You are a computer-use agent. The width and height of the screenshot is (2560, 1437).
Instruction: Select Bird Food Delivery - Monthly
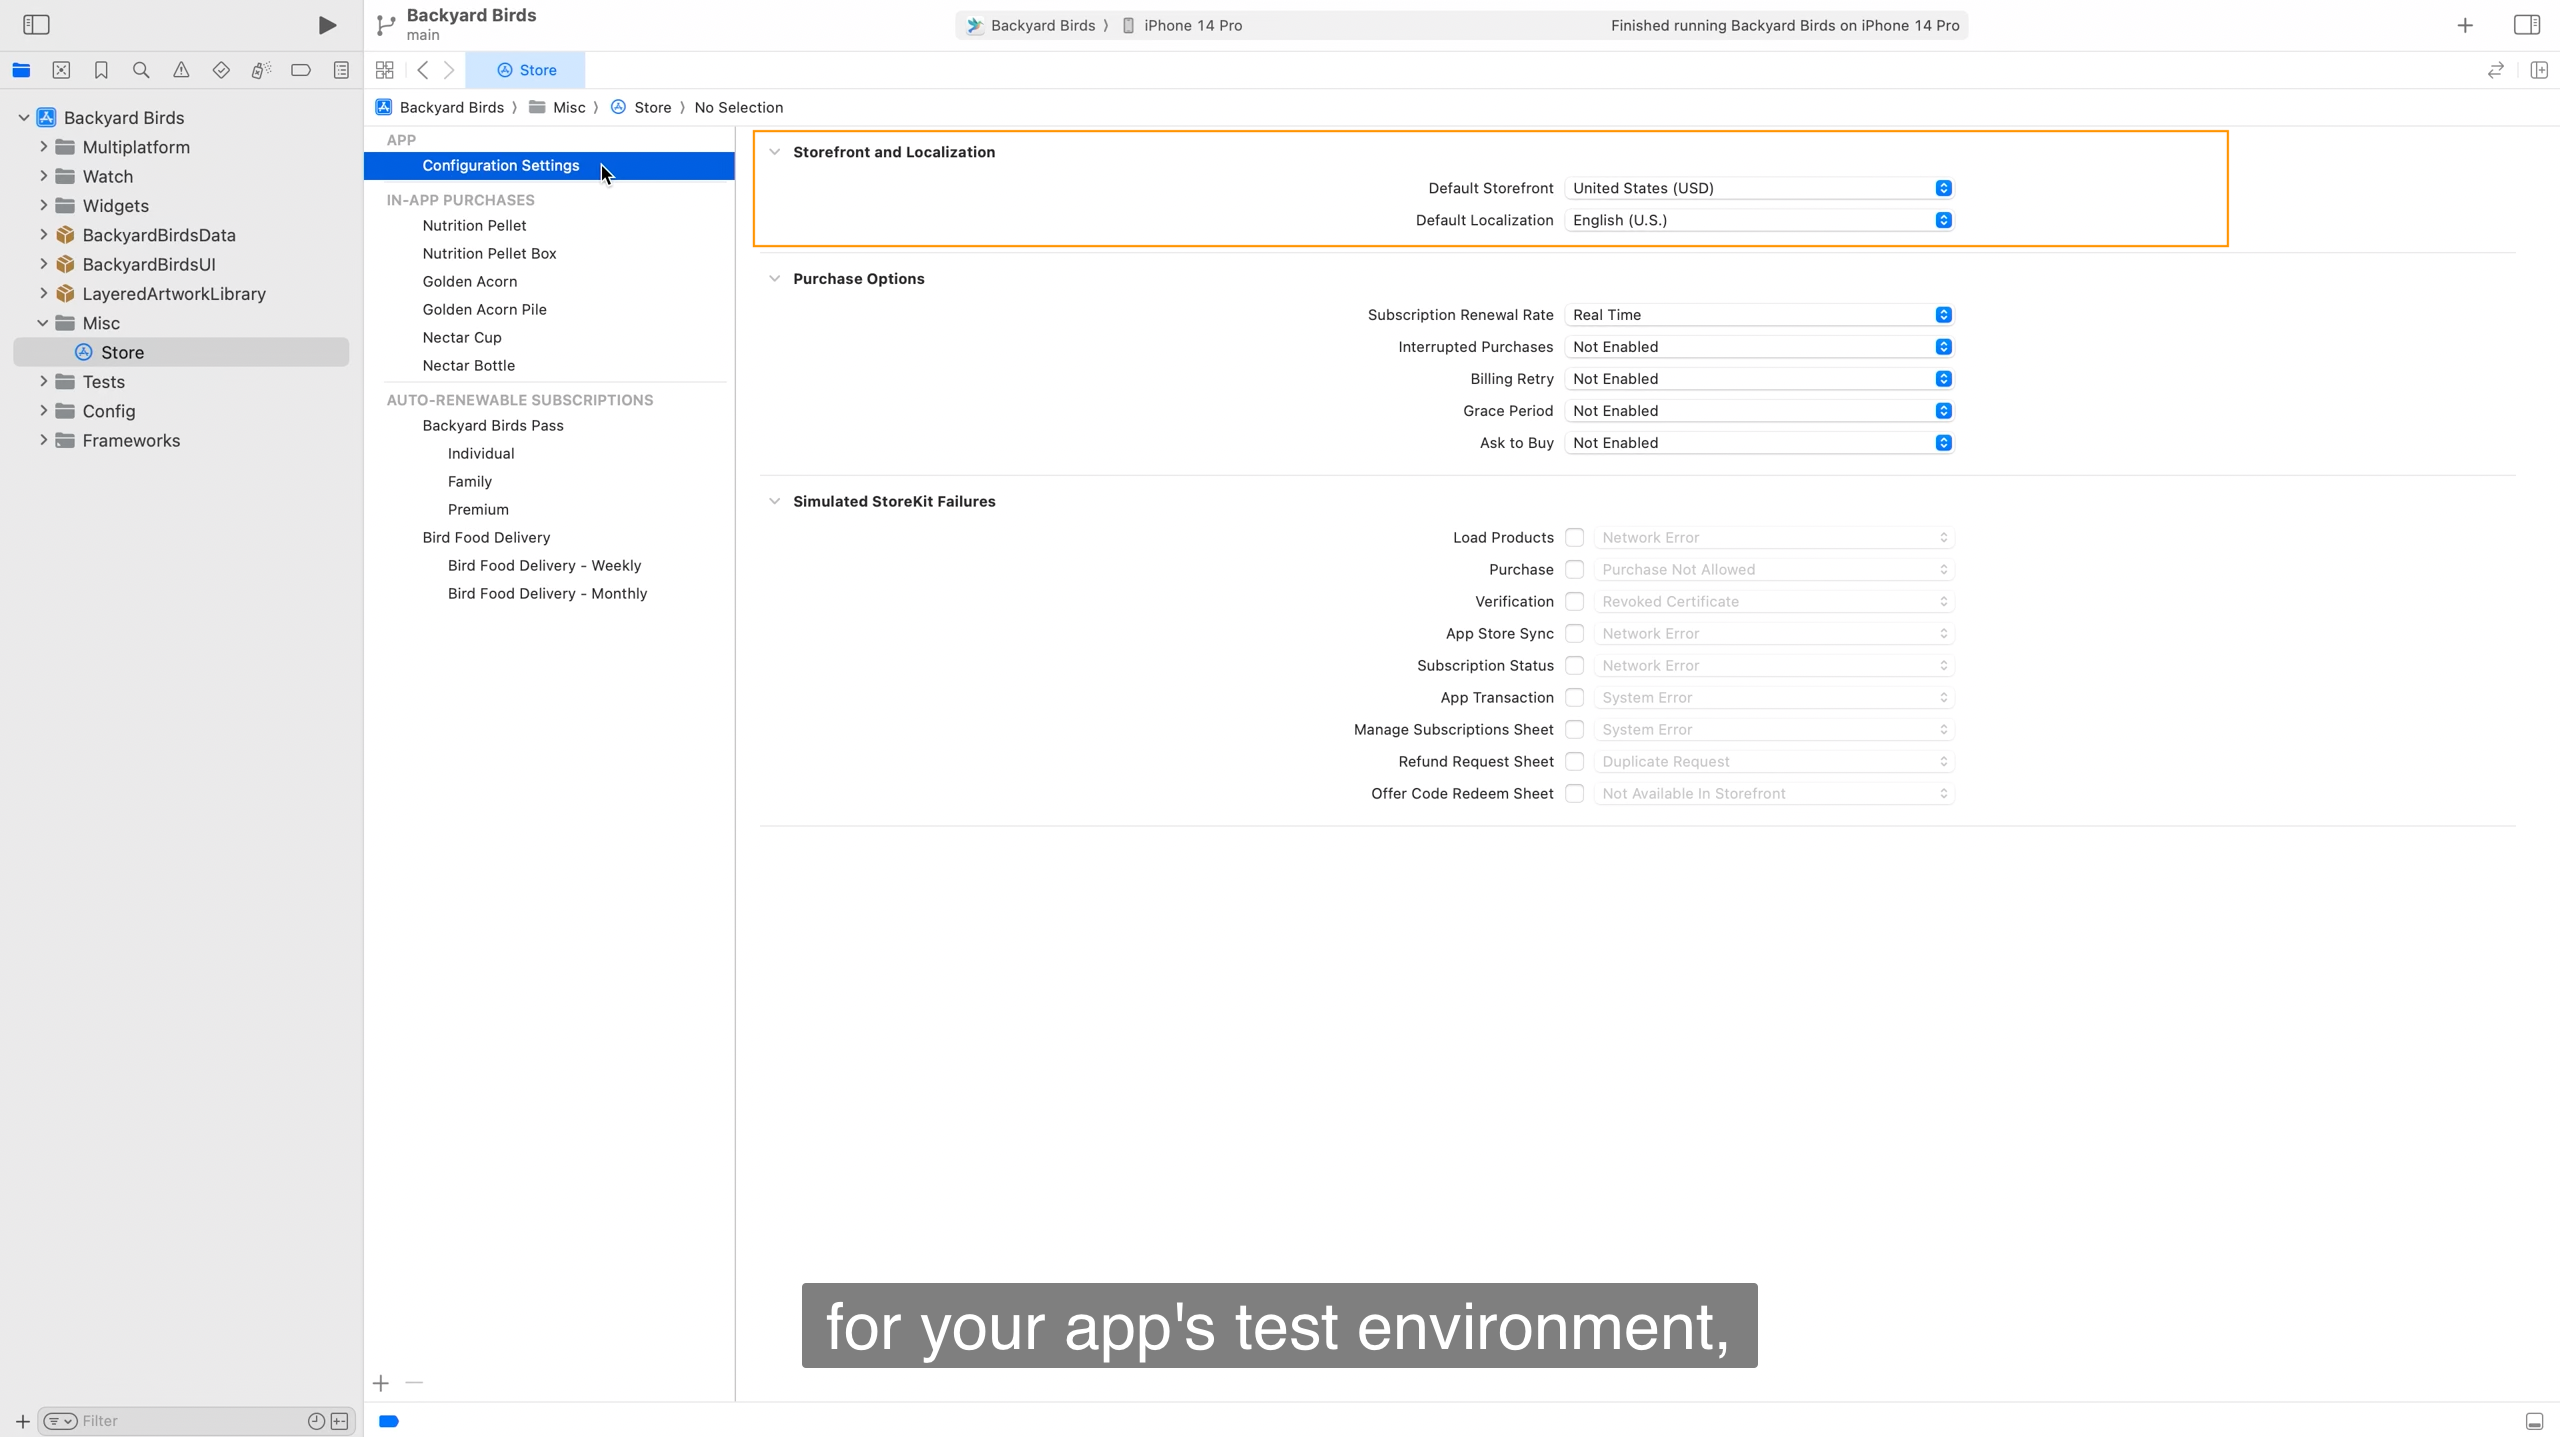pyautogui.click(x=547, y=594)
